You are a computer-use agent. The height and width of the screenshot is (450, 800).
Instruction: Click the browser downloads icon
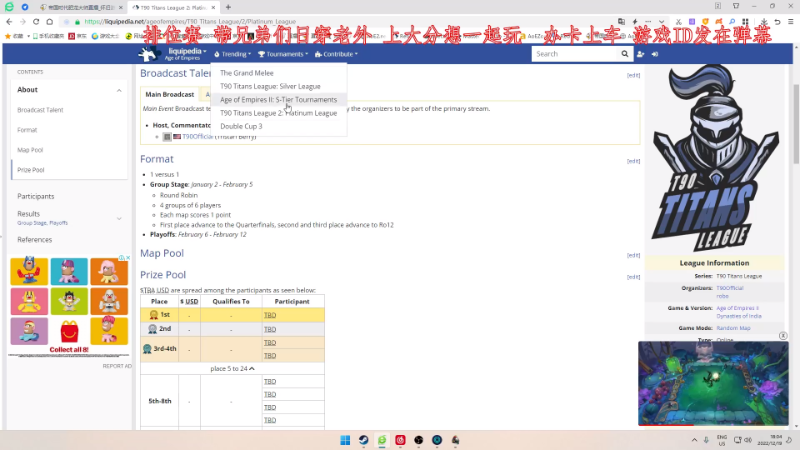[x=764, y=21]
